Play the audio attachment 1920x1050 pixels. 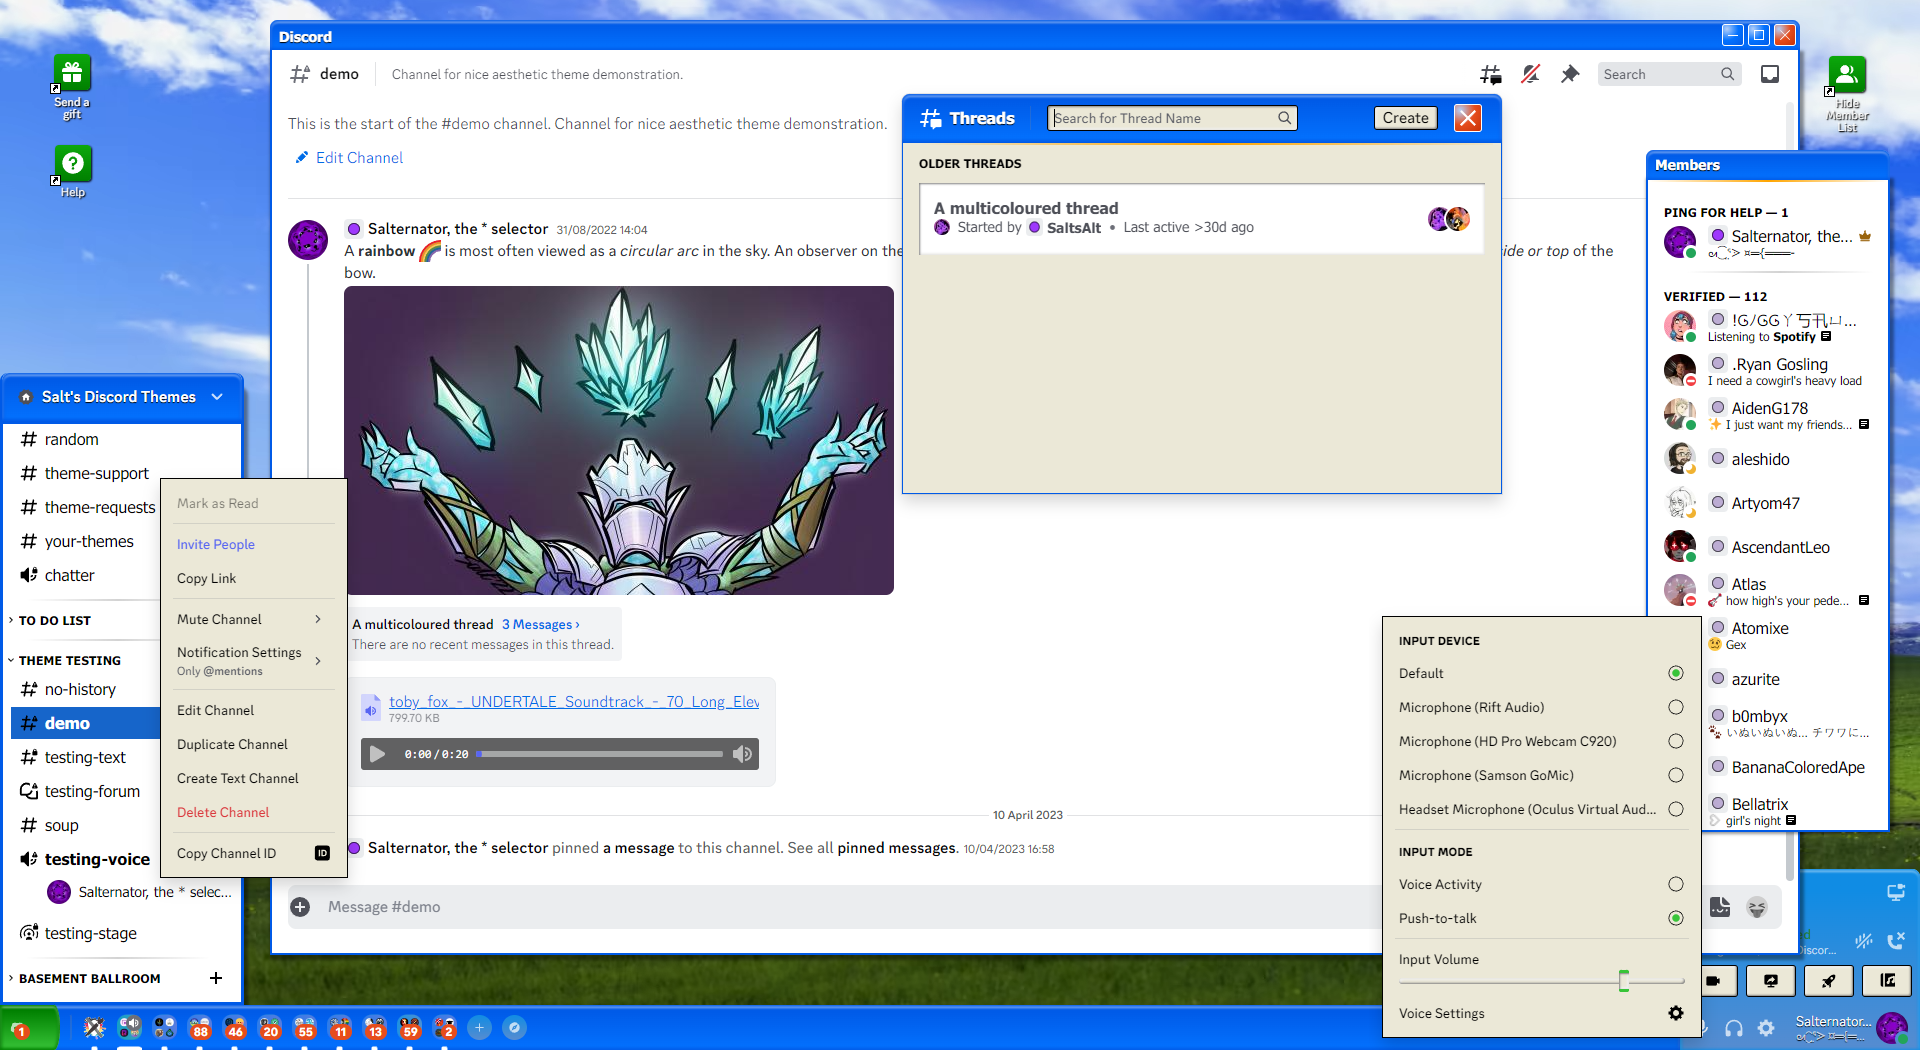point(377,754)
